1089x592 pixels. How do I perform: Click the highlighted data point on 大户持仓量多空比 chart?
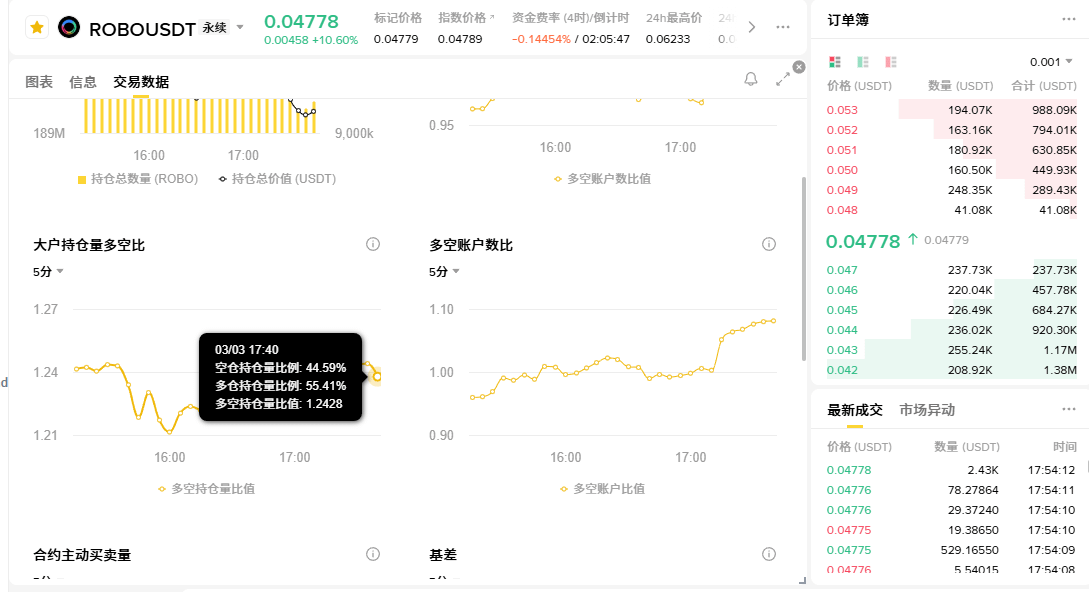coord(377,377)
